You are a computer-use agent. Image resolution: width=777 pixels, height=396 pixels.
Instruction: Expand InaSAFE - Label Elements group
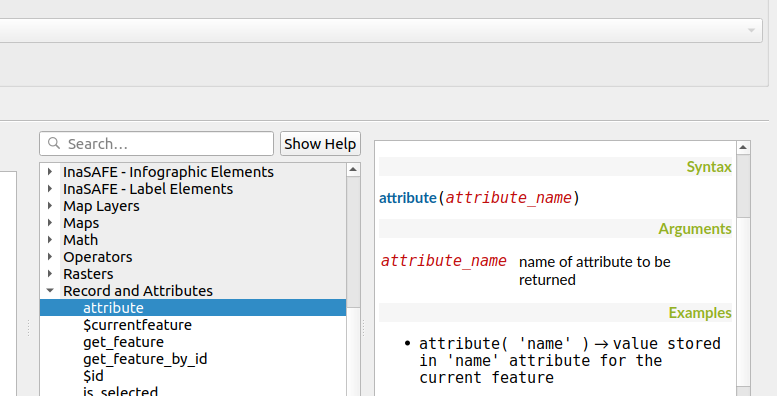(x=50, y=188)
